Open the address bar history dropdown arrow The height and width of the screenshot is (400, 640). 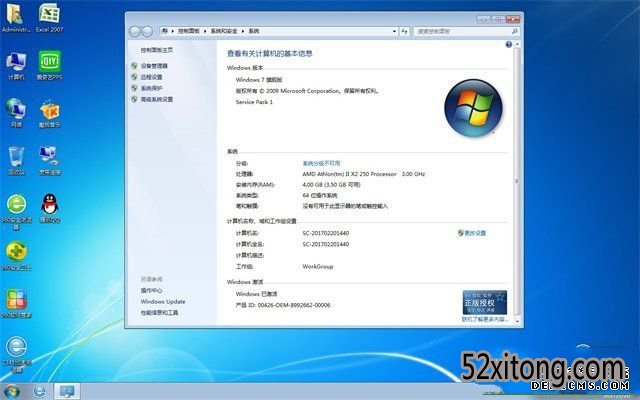point(394,31)
